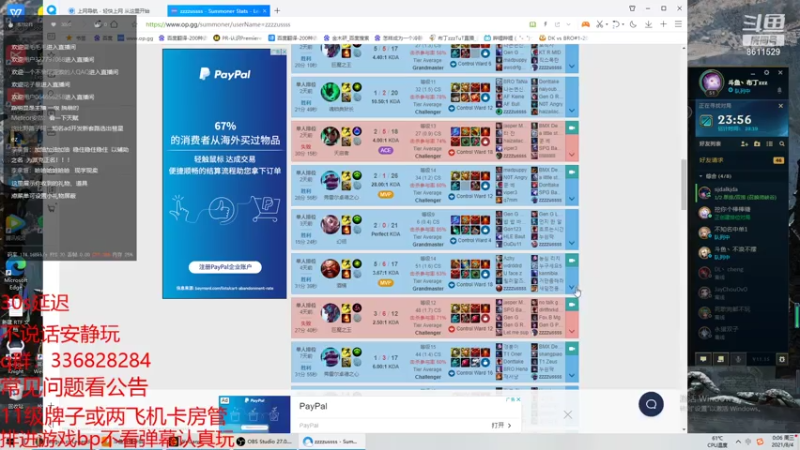Click the ACE badge on the 2/5/18 match

[x=385, y=150]
